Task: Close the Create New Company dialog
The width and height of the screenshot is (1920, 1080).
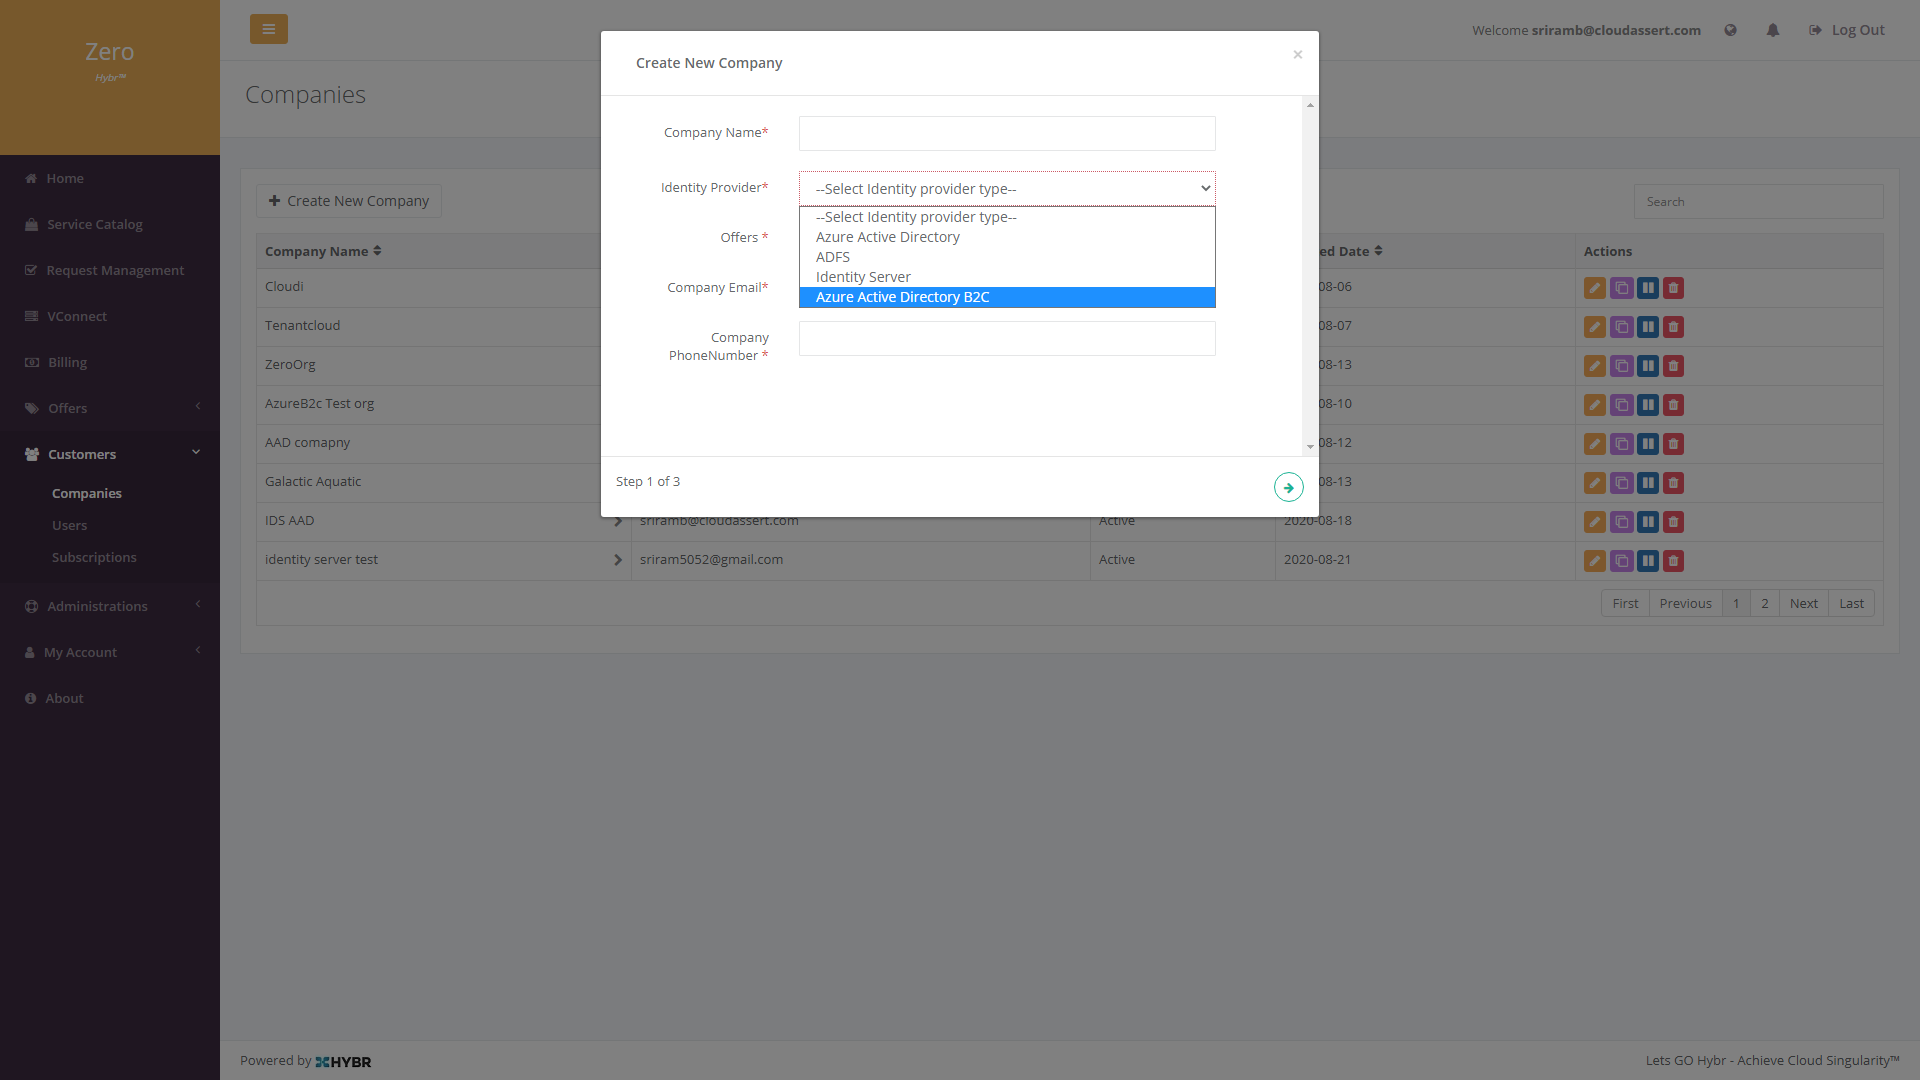Action: pyautogui.click(x=1297, y=55)
